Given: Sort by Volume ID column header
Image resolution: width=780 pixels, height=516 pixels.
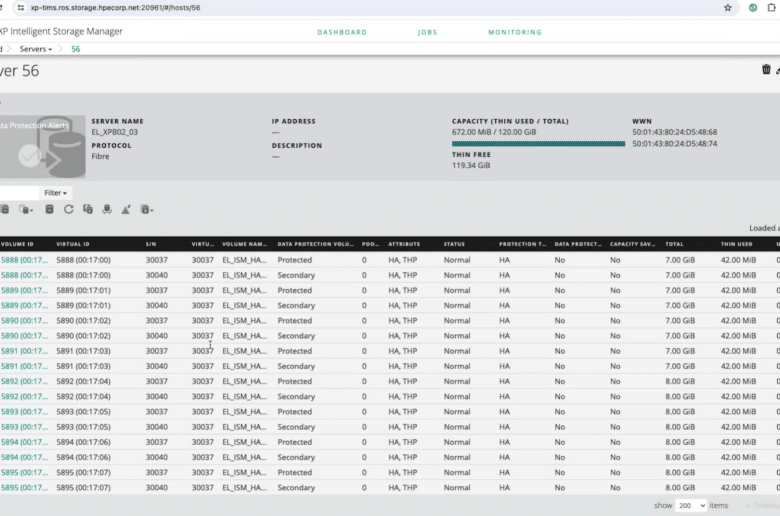Looking at the screenshot, I should [17, 244].
